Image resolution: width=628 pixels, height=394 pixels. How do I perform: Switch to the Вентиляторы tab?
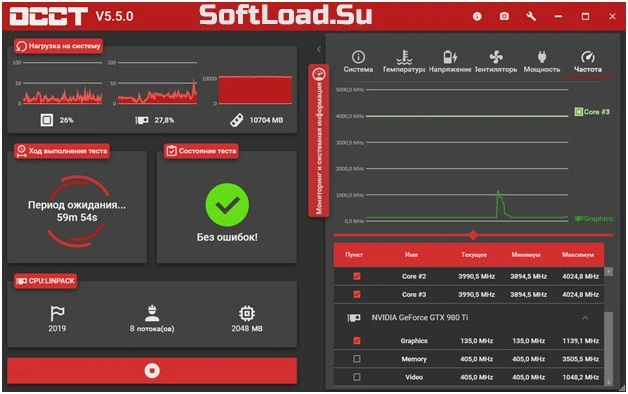click(x=496, y=61)
